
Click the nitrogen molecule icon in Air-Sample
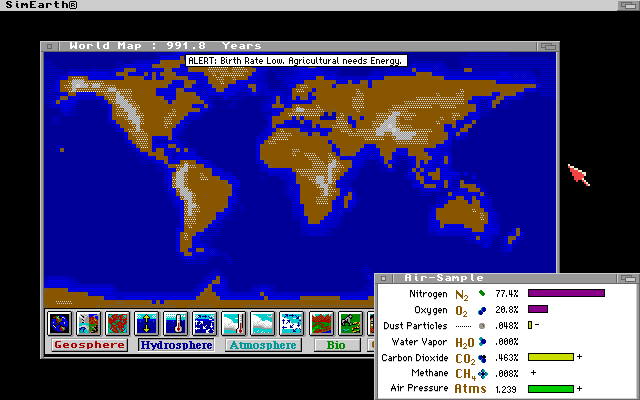click(482, 293)
